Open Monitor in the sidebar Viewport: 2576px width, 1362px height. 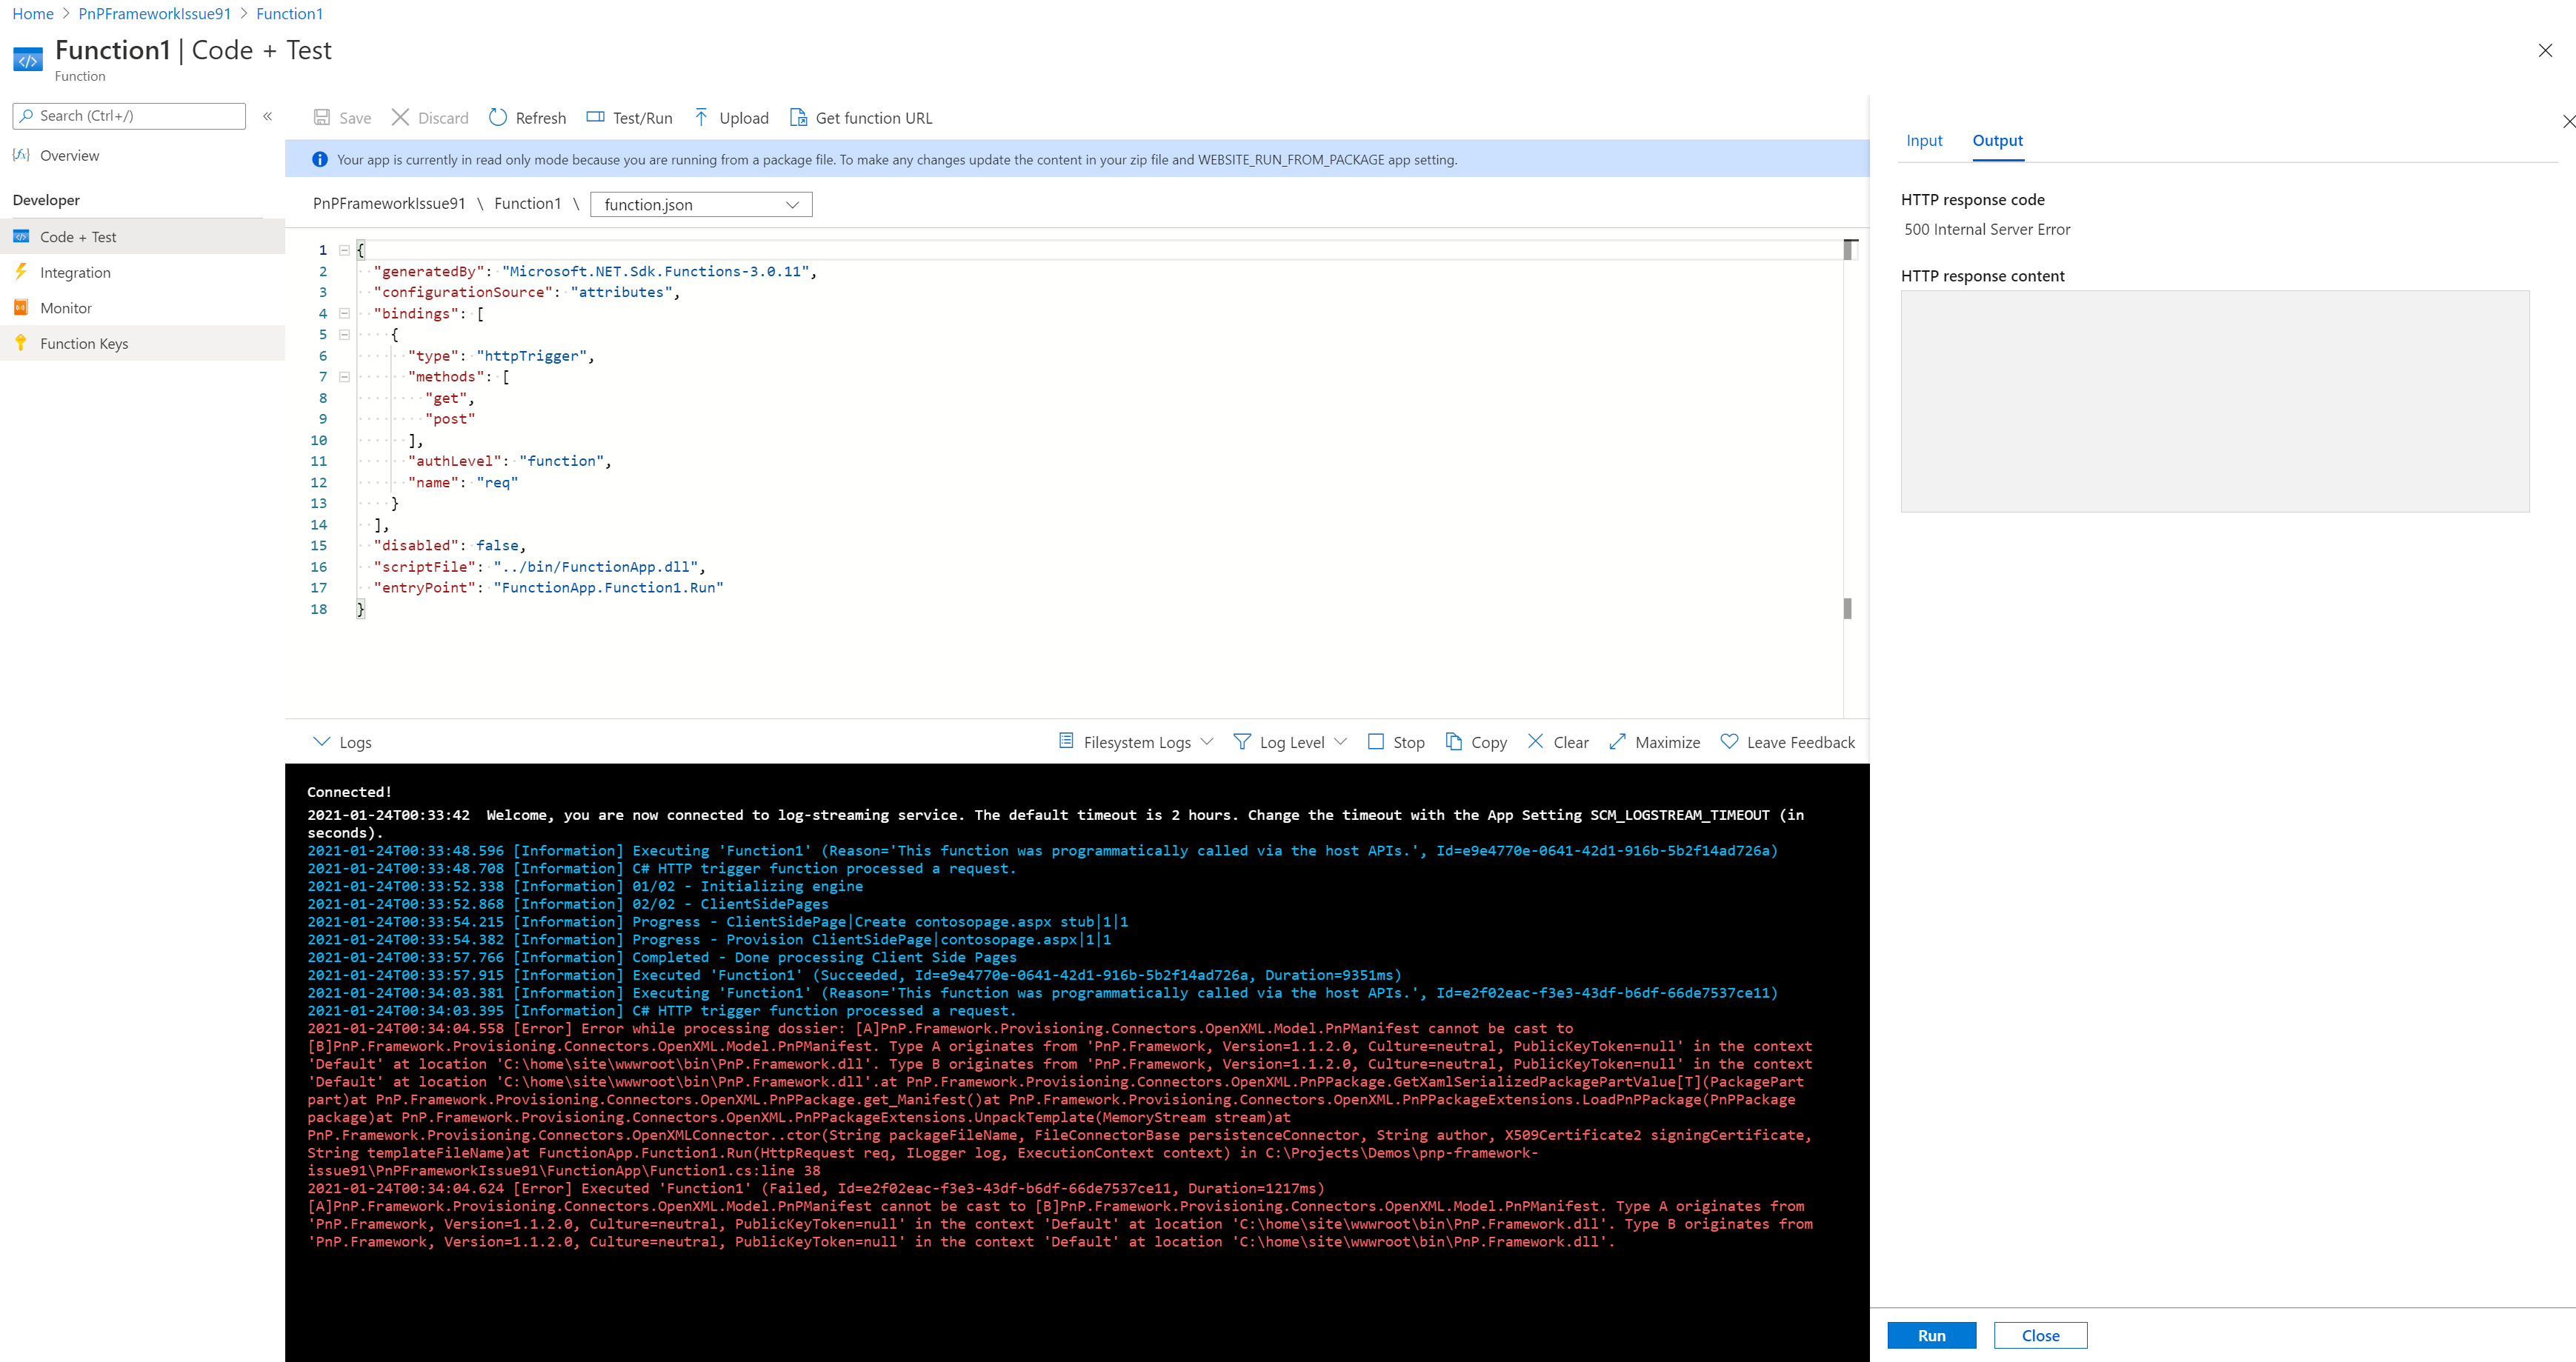click(x=66, y=308)
